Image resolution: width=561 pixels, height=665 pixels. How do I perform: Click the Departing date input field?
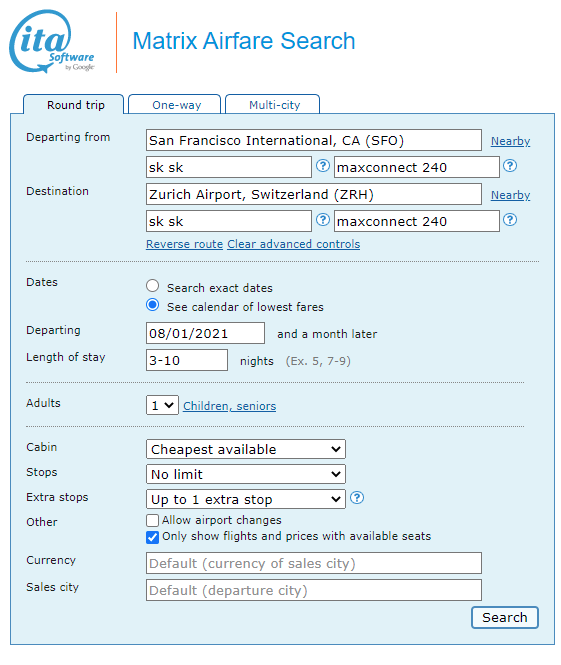click(205, 333)
